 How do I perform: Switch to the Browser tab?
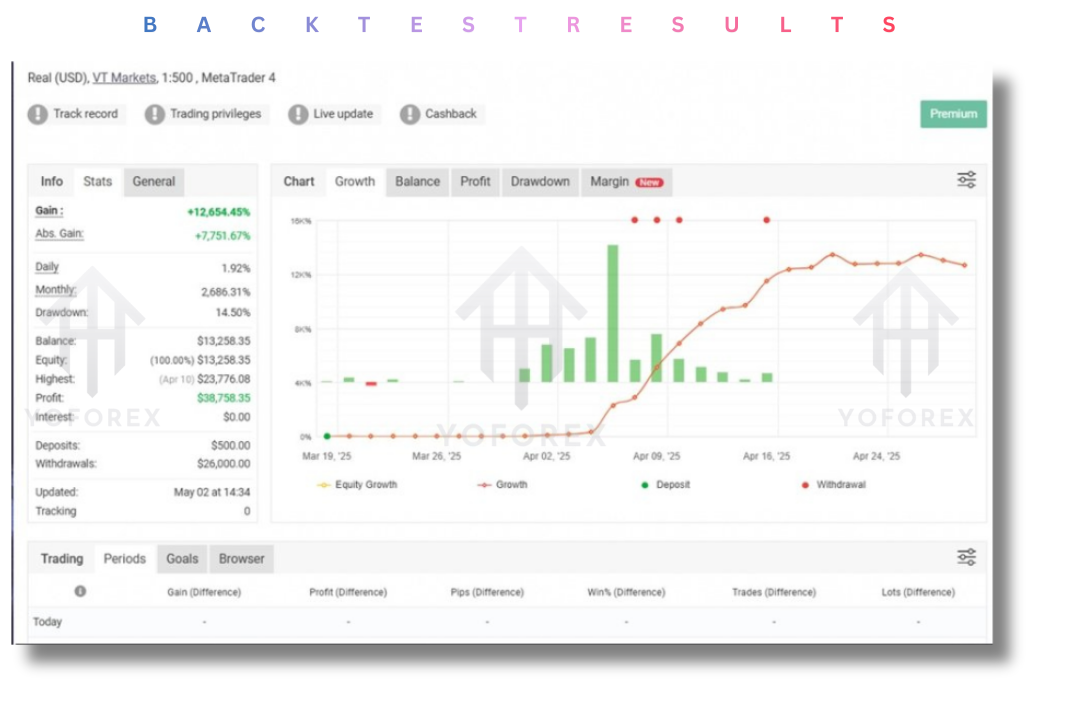tap(241, 559)
